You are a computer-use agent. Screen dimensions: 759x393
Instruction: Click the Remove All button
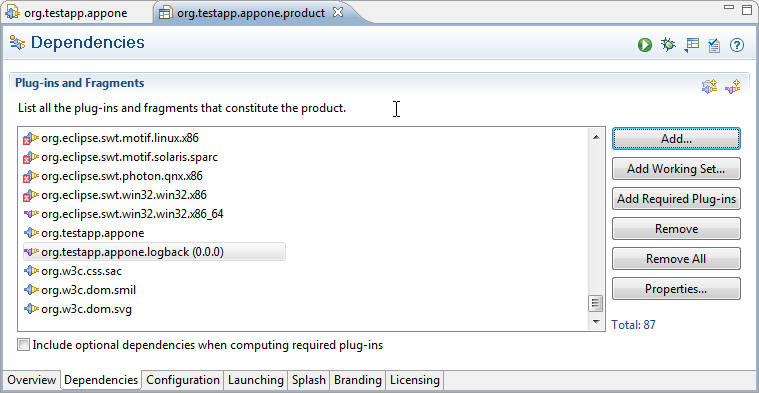(x=676, y=259)
